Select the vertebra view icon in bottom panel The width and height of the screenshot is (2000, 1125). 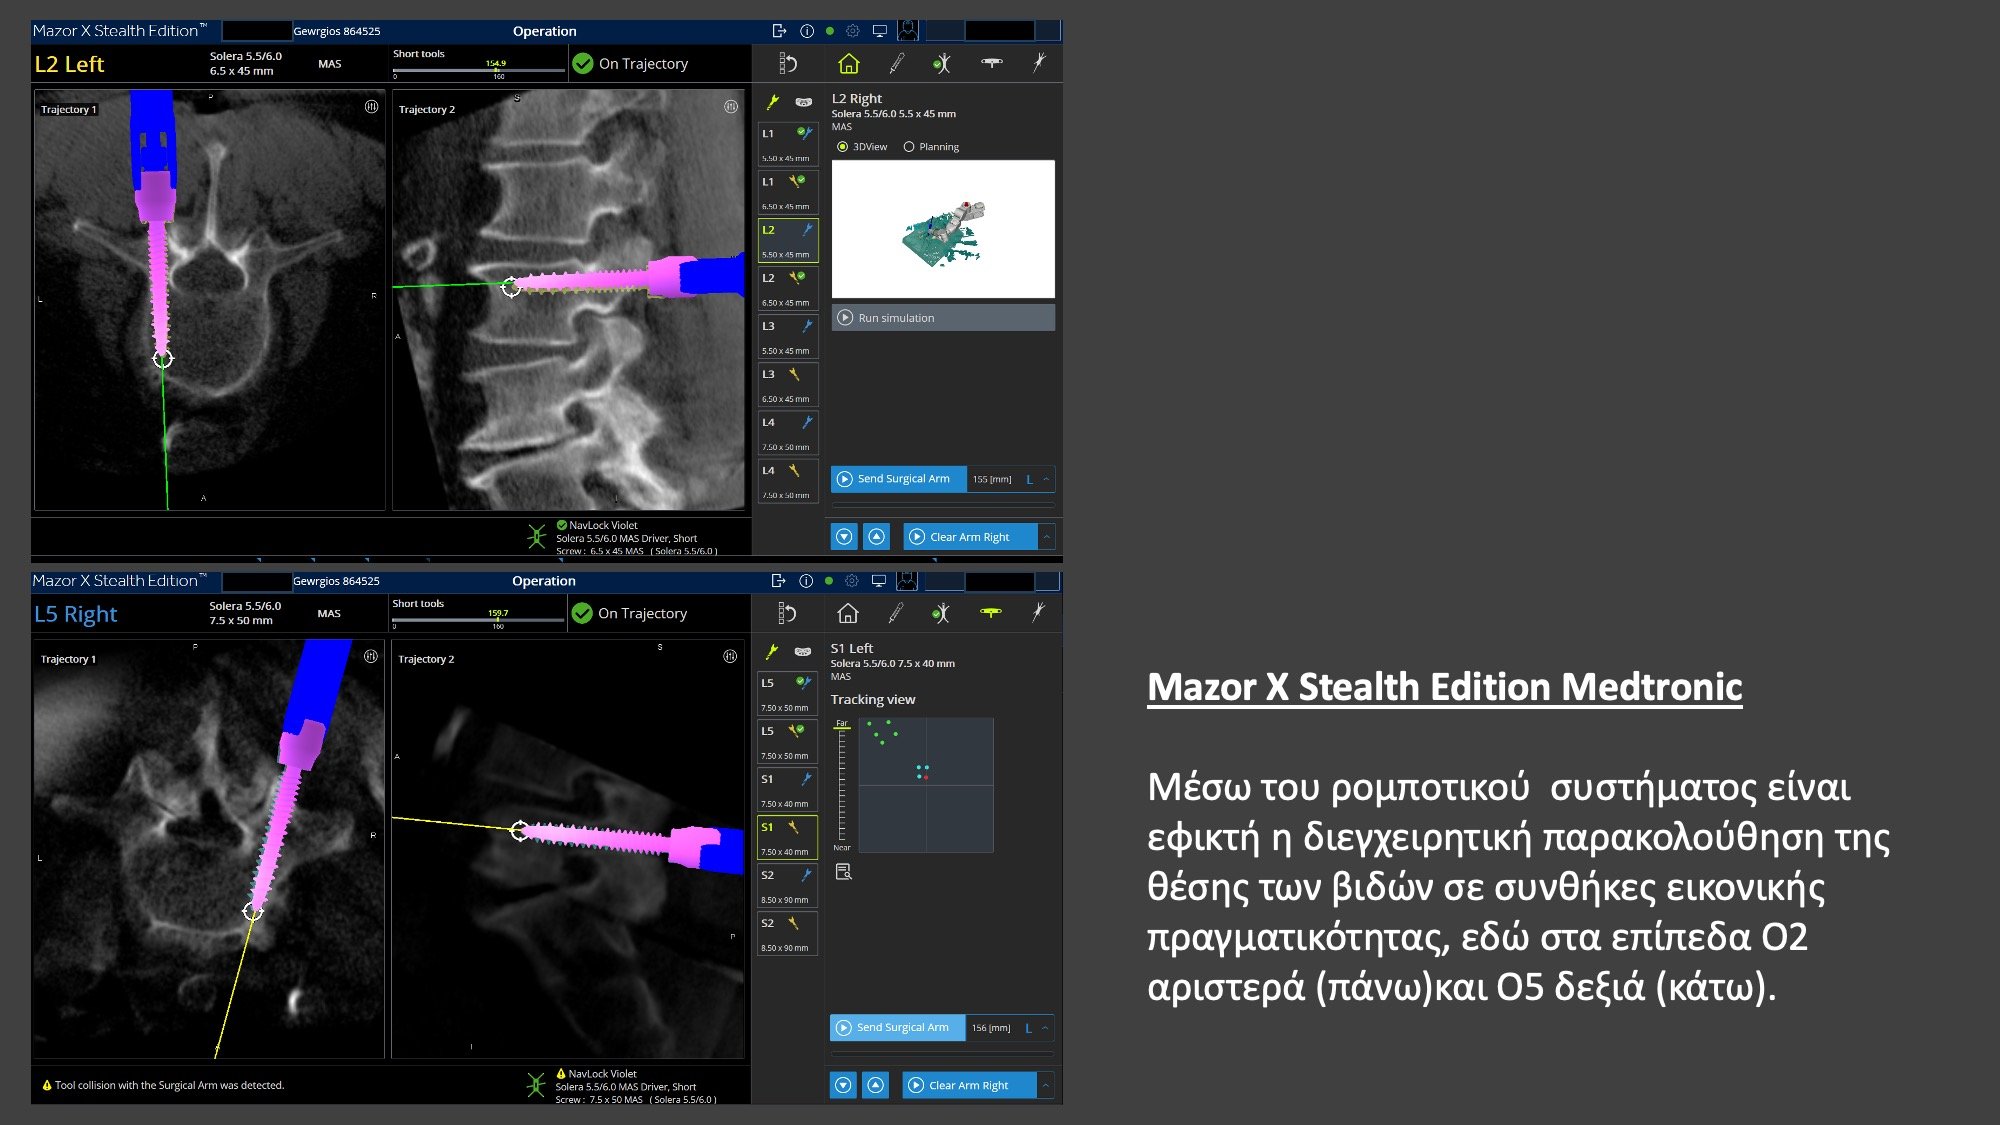pos(802,652)
